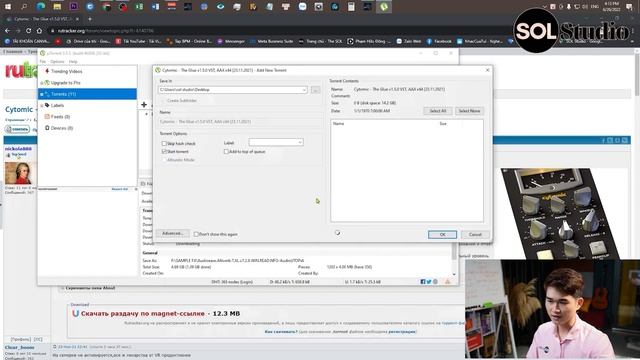Toggle the Skip hash check checkbox
The width and height of the screenshot is (640, 360).
pos(164,144)
